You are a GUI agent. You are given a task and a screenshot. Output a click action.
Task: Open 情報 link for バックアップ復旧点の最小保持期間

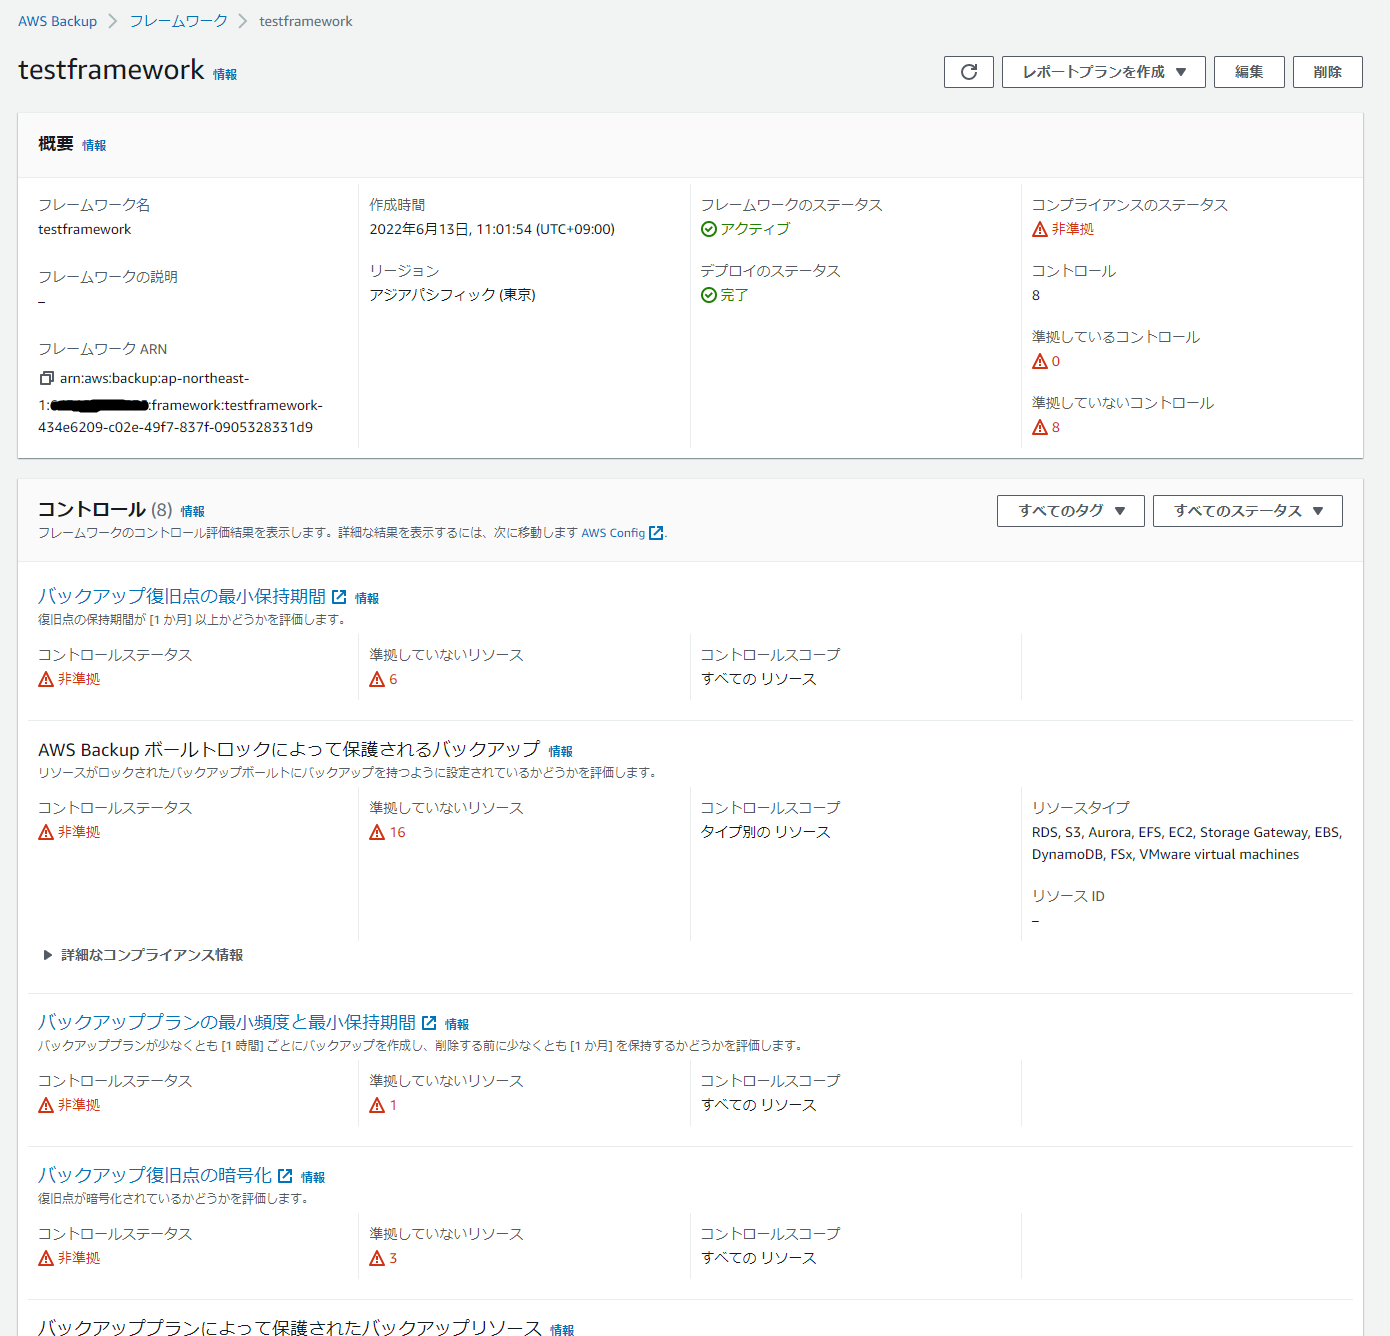[x=367, y=599]
